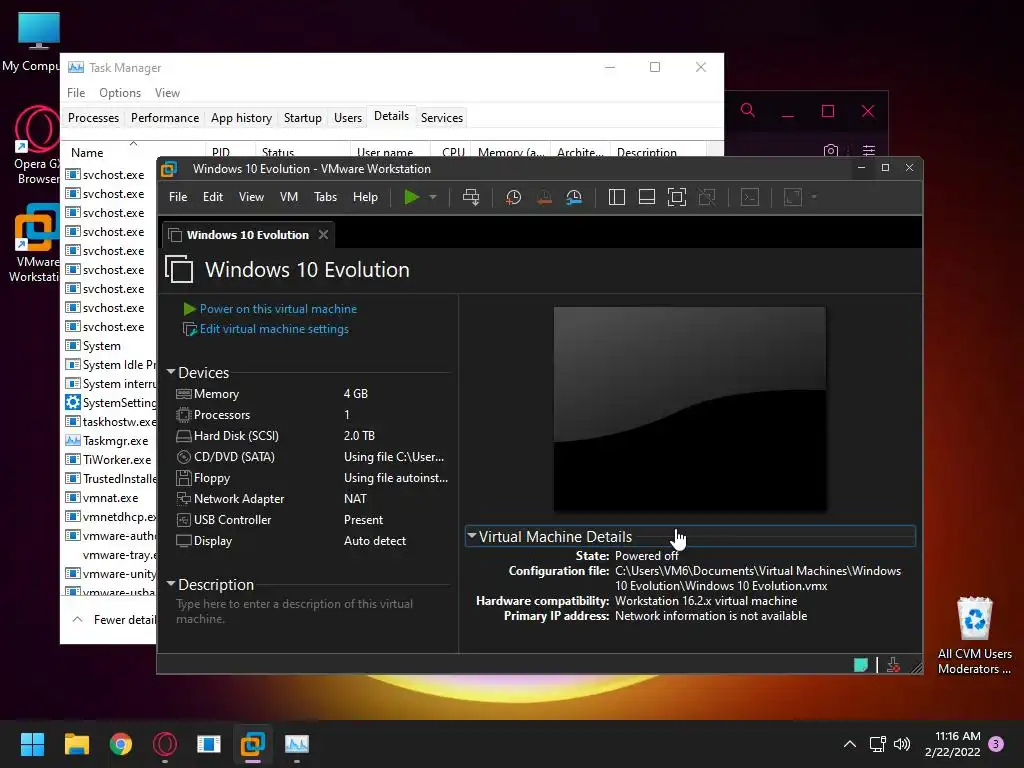Click Edit virtual machine settings link
Screen dimensions: 1024x768
pos(274,329)
